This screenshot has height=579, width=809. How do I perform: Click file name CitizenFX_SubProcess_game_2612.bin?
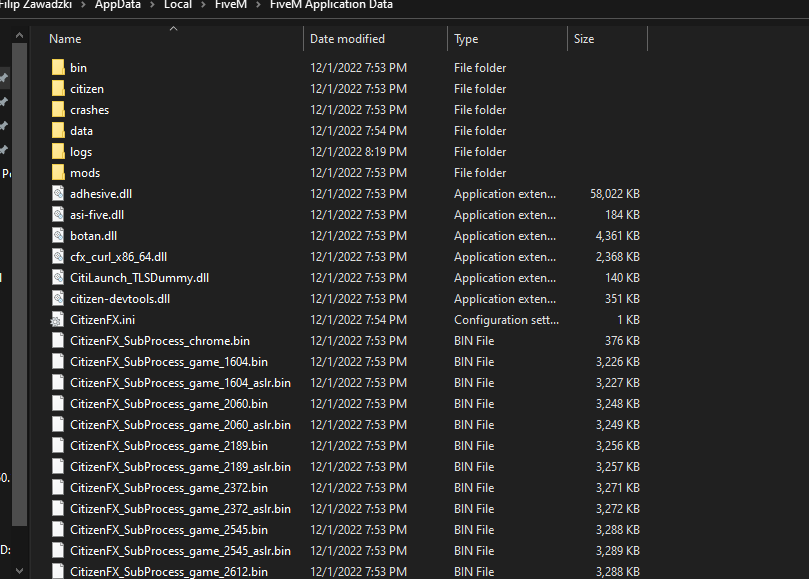point(169,572)
